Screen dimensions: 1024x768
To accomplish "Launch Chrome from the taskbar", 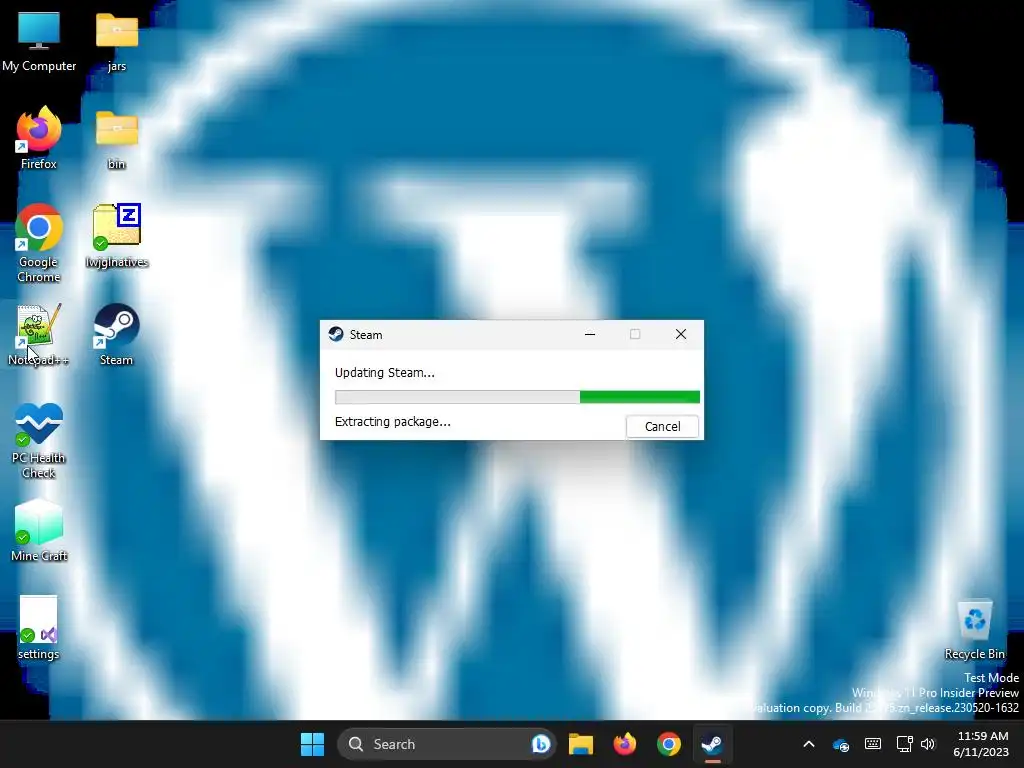I will click(x=669, y=744).
